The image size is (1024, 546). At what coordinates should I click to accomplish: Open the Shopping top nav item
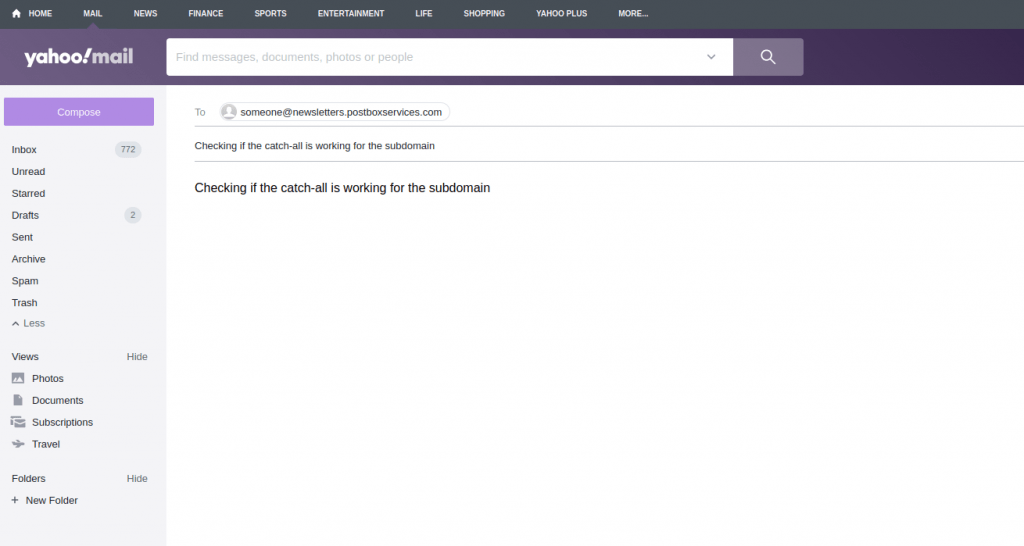pyautogui.click(x=484, y=13)
